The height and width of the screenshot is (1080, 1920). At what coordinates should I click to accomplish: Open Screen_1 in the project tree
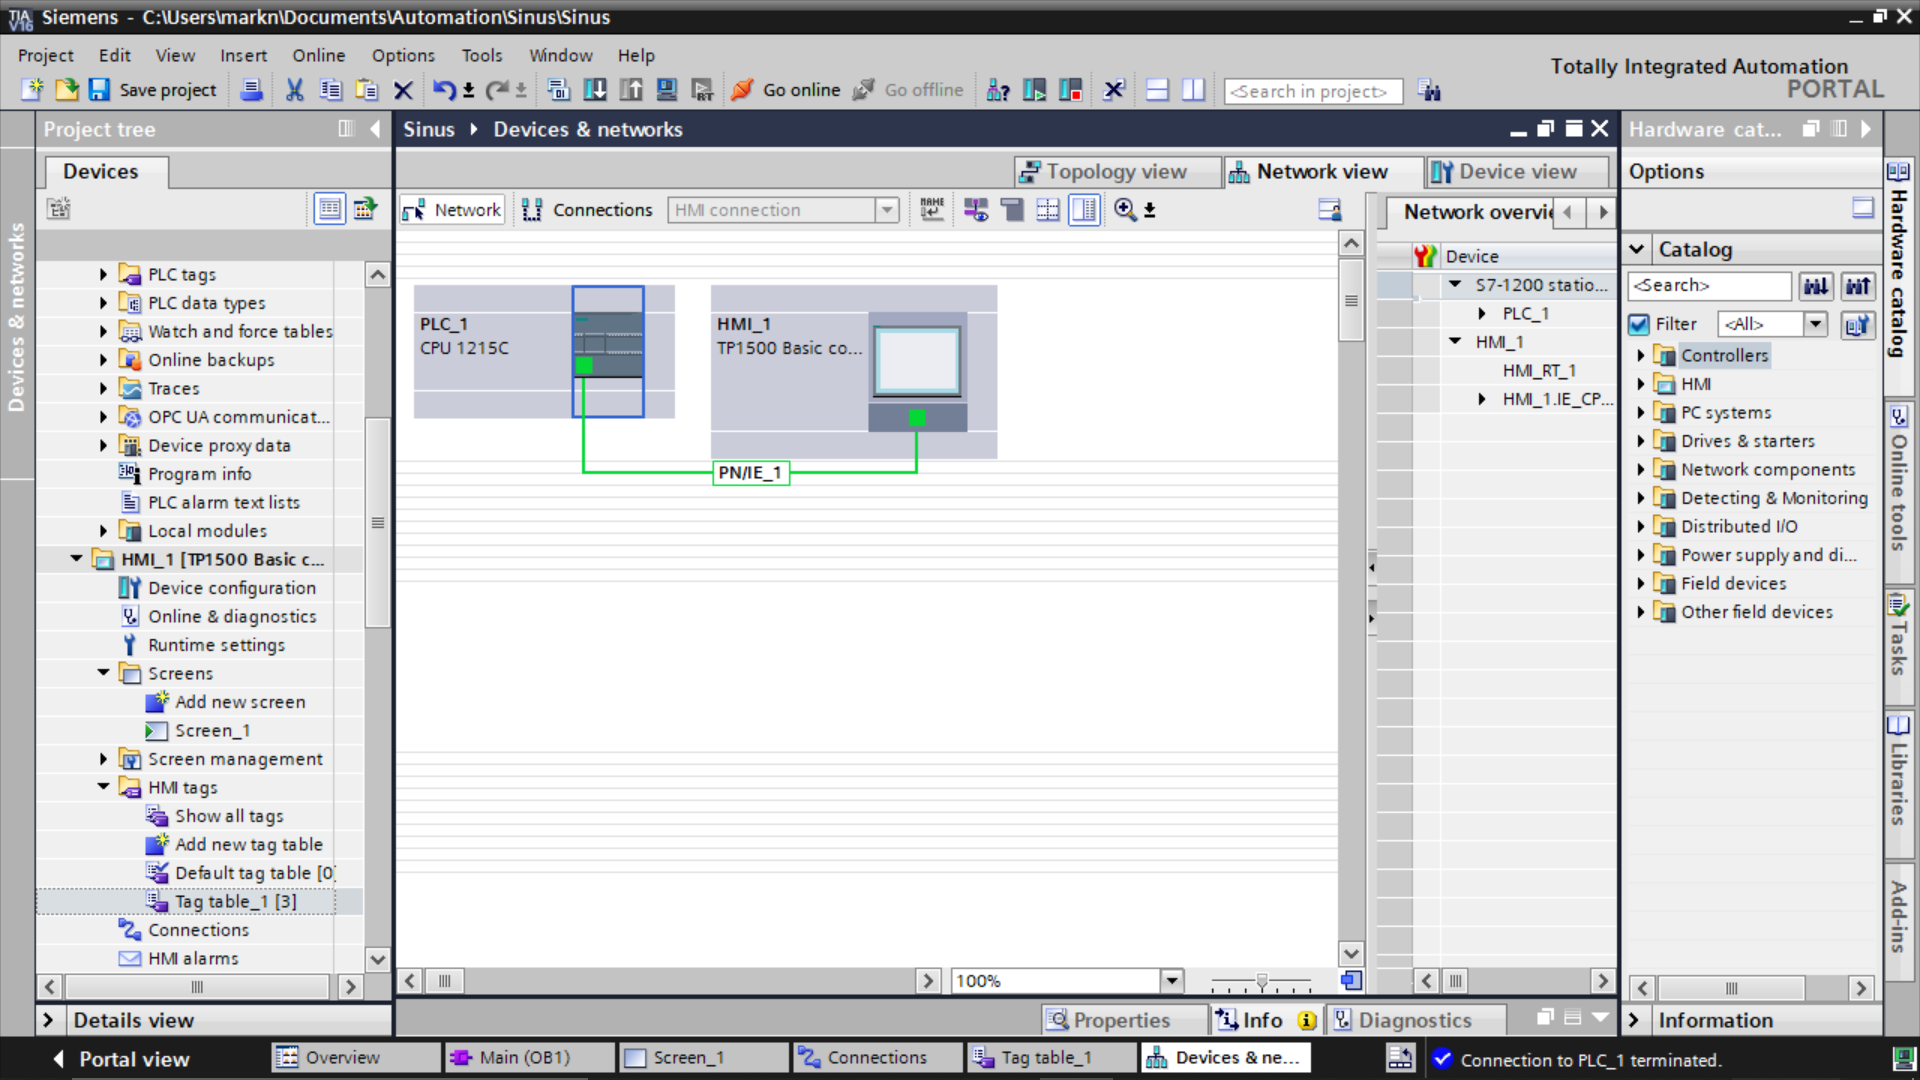[212, 731]
